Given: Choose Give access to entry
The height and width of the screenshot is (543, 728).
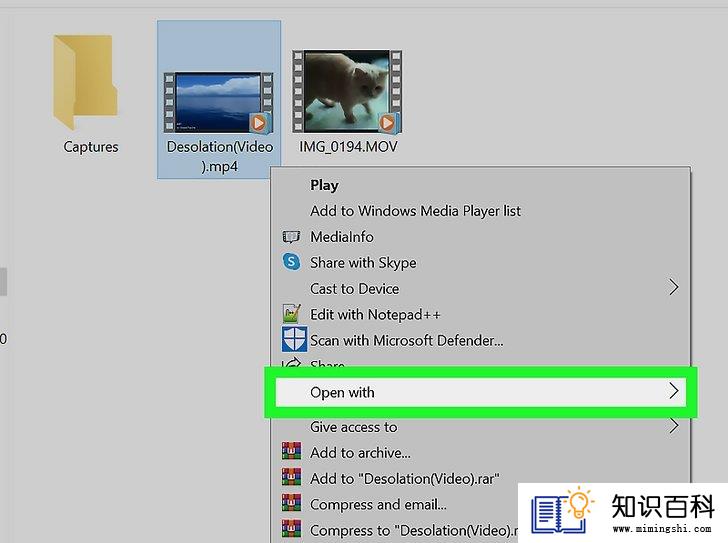Looking at the screenshot, I should click(354, 427).
